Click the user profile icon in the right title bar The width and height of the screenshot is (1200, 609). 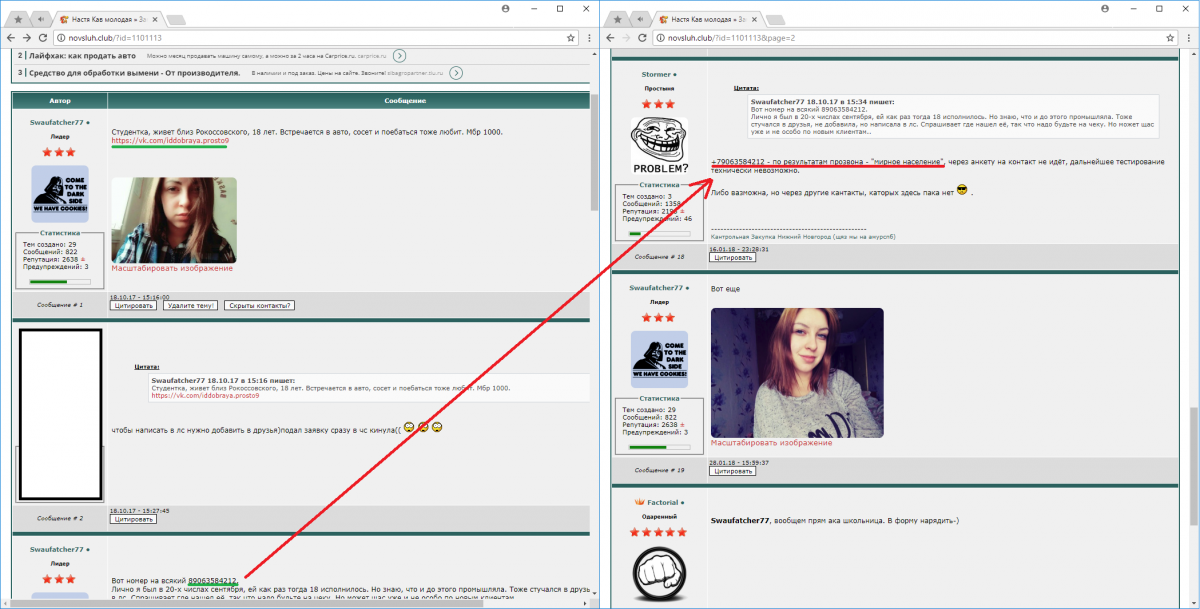tap(1106, 8)
